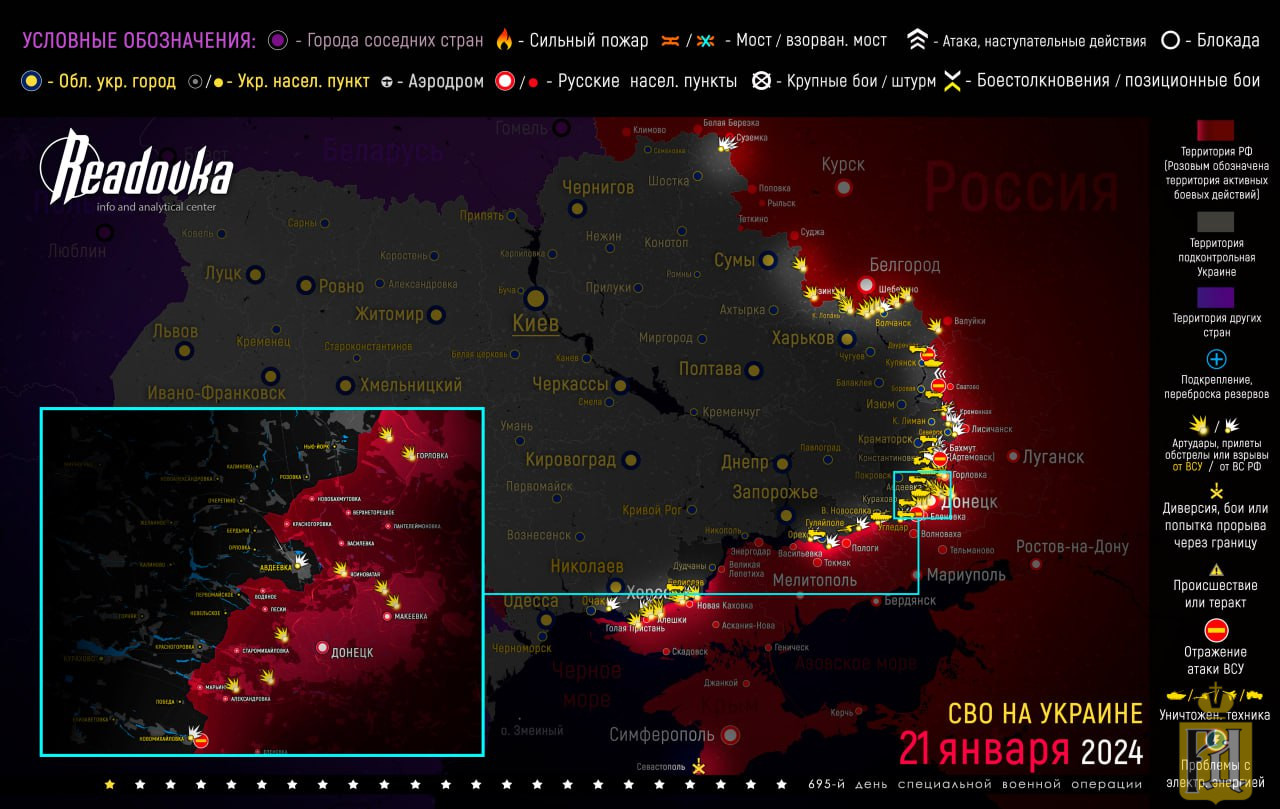This screenshot has height=809, width=1280.
Task: Click the purple neighboring-country city legend icon
Action: [x=278, y=41]
